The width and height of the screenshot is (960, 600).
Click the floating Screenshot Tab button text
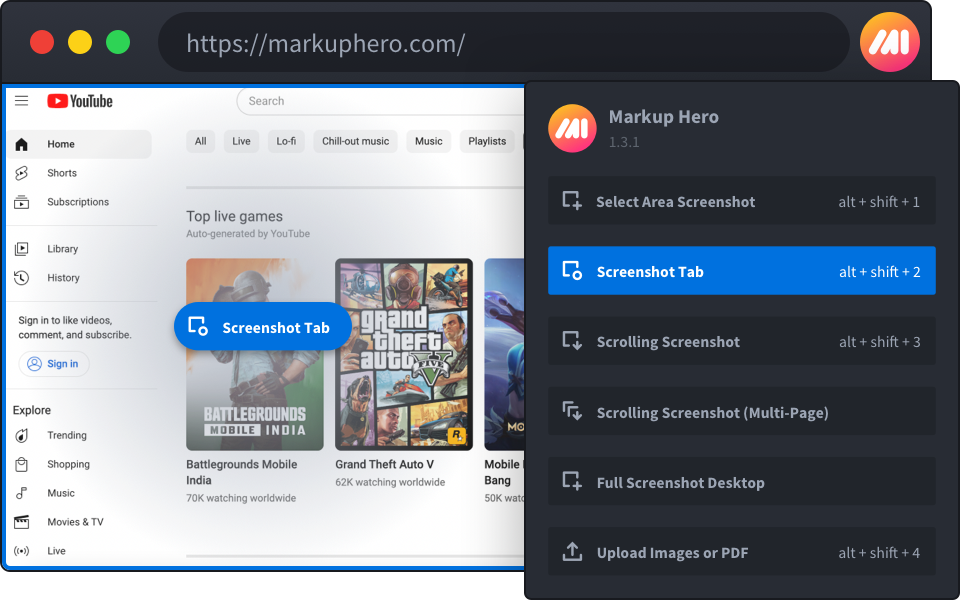(276, 328)
